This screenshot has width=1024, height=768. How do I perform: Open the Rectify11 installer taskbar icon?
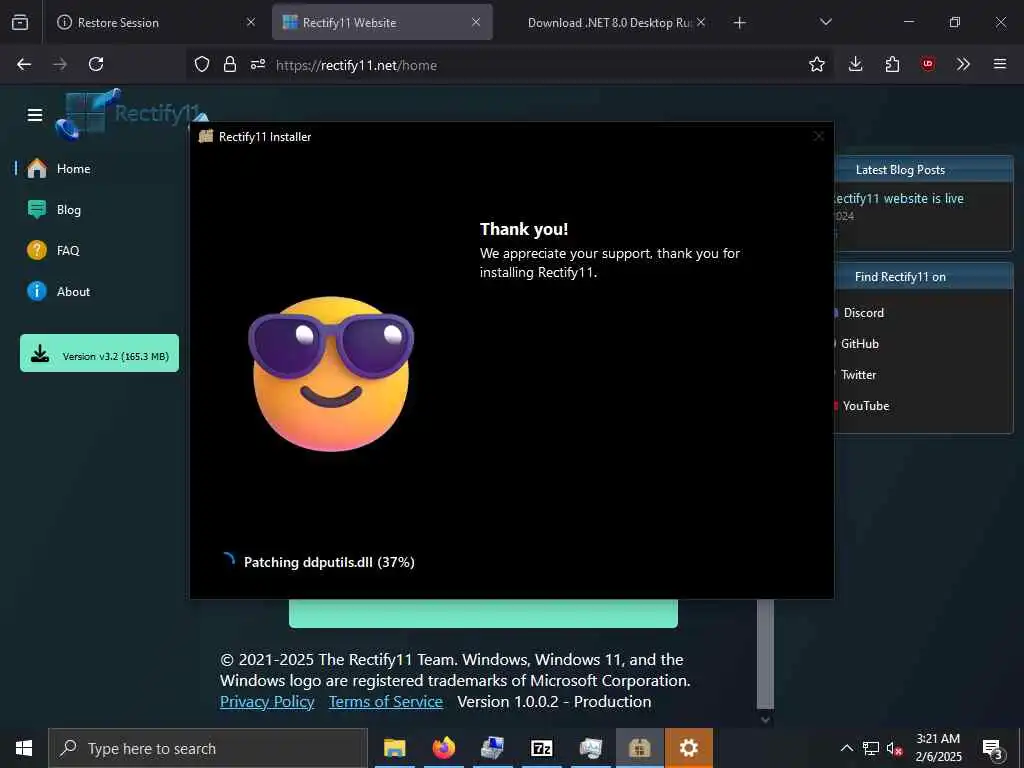click(639, 748)
